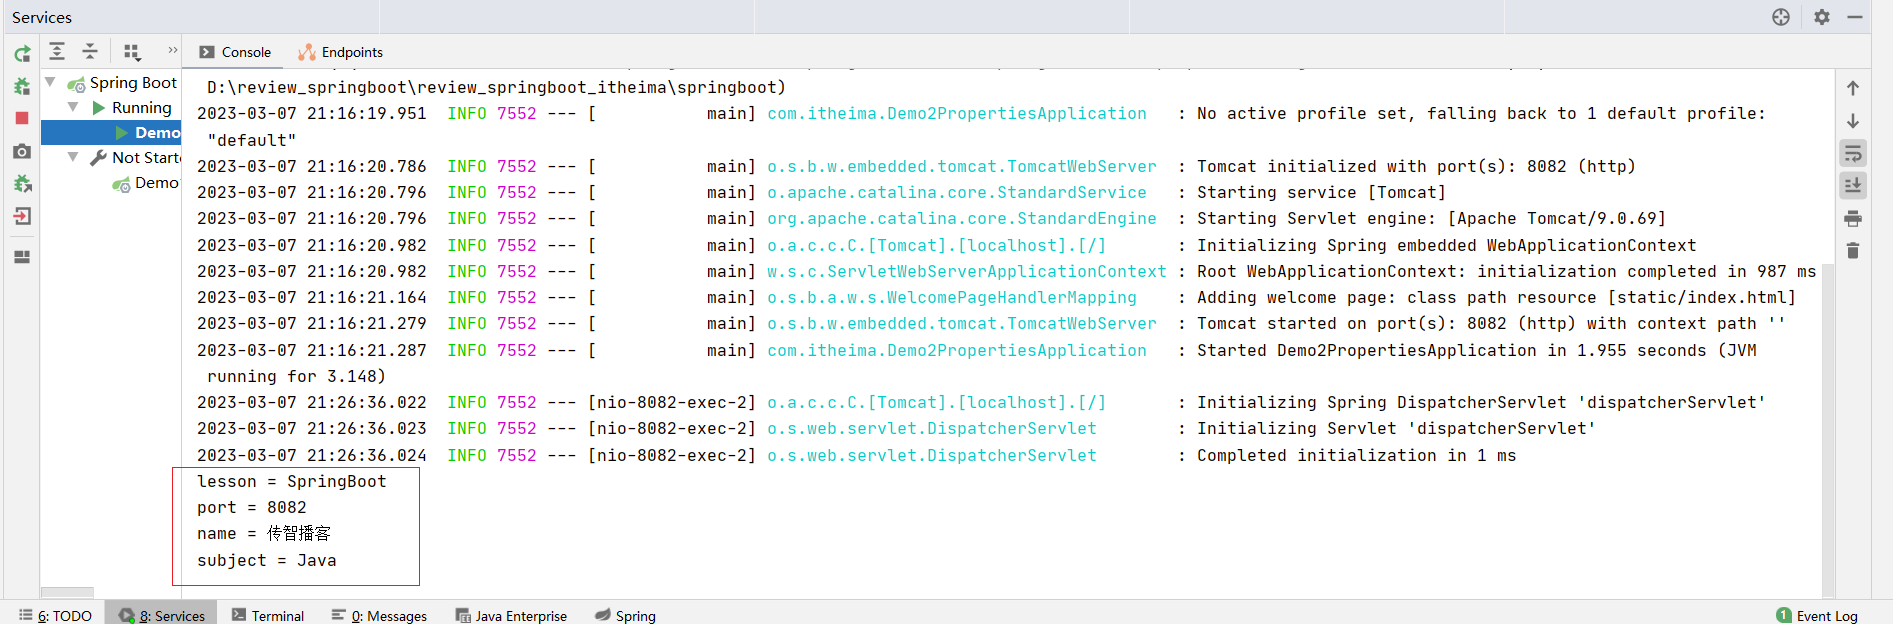Clear console output with trash icon
Image resolution: width=1893 pixels, height=624 pixels.
click(1853, 251)
